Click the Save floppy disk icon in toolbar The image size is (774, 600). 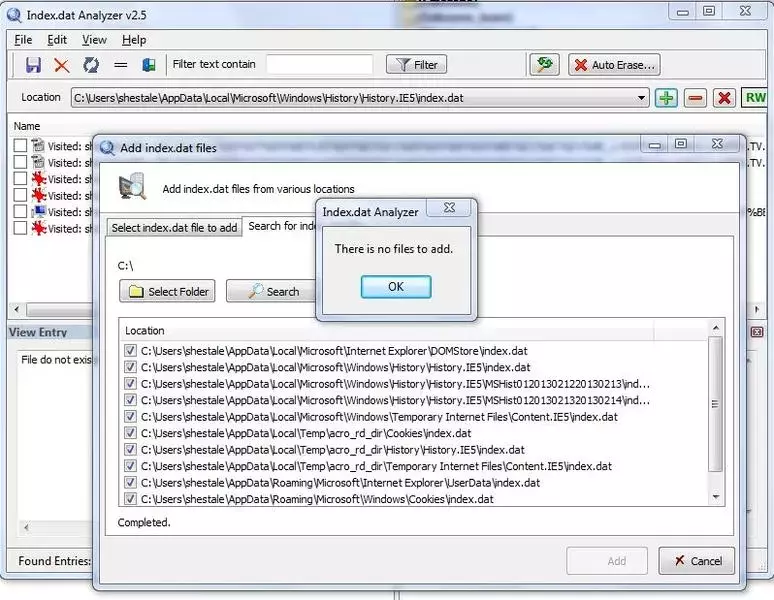click(x=33, y=65)
